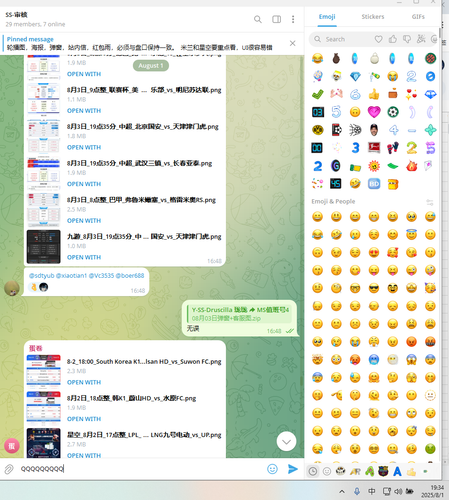Dismiss the pinned message bar
The image size is (449, 500).
[292, 43]
